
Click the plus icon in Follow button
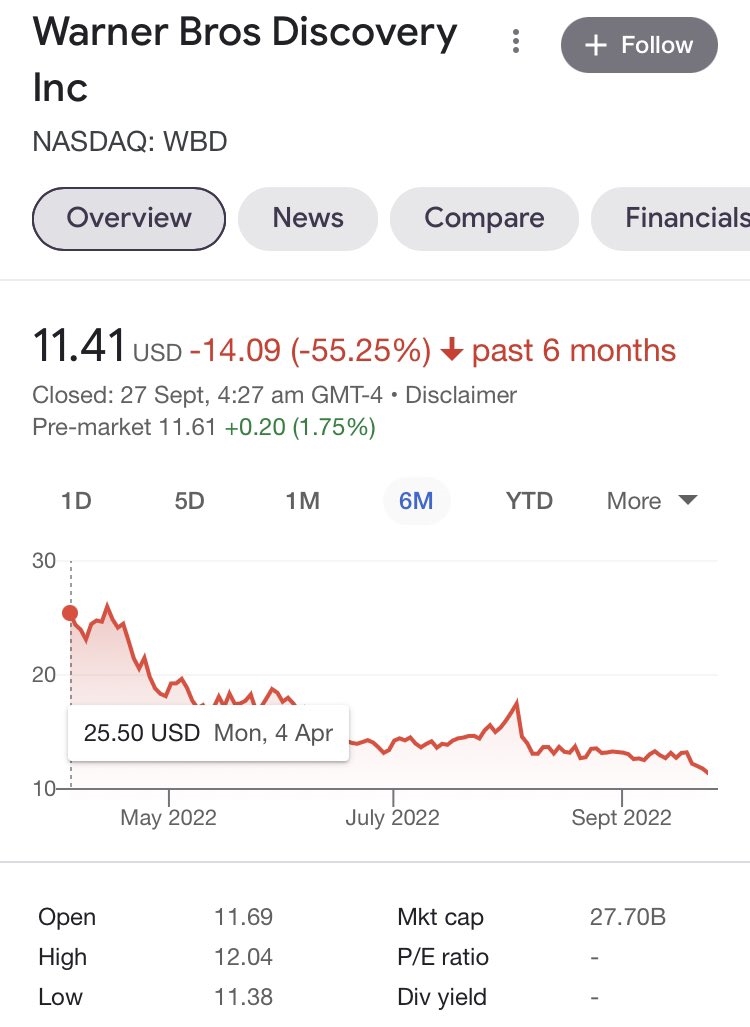595,45
